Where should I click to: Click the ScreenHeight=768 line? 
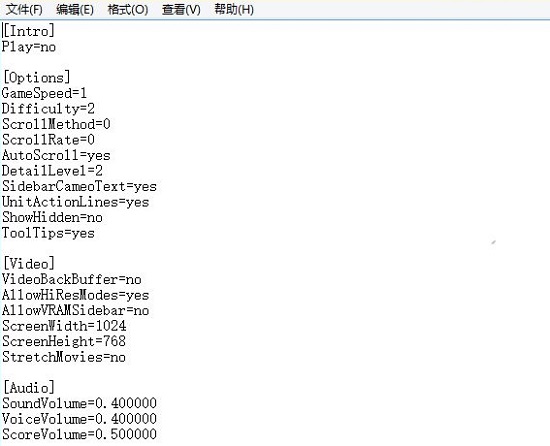coord(64,341)
